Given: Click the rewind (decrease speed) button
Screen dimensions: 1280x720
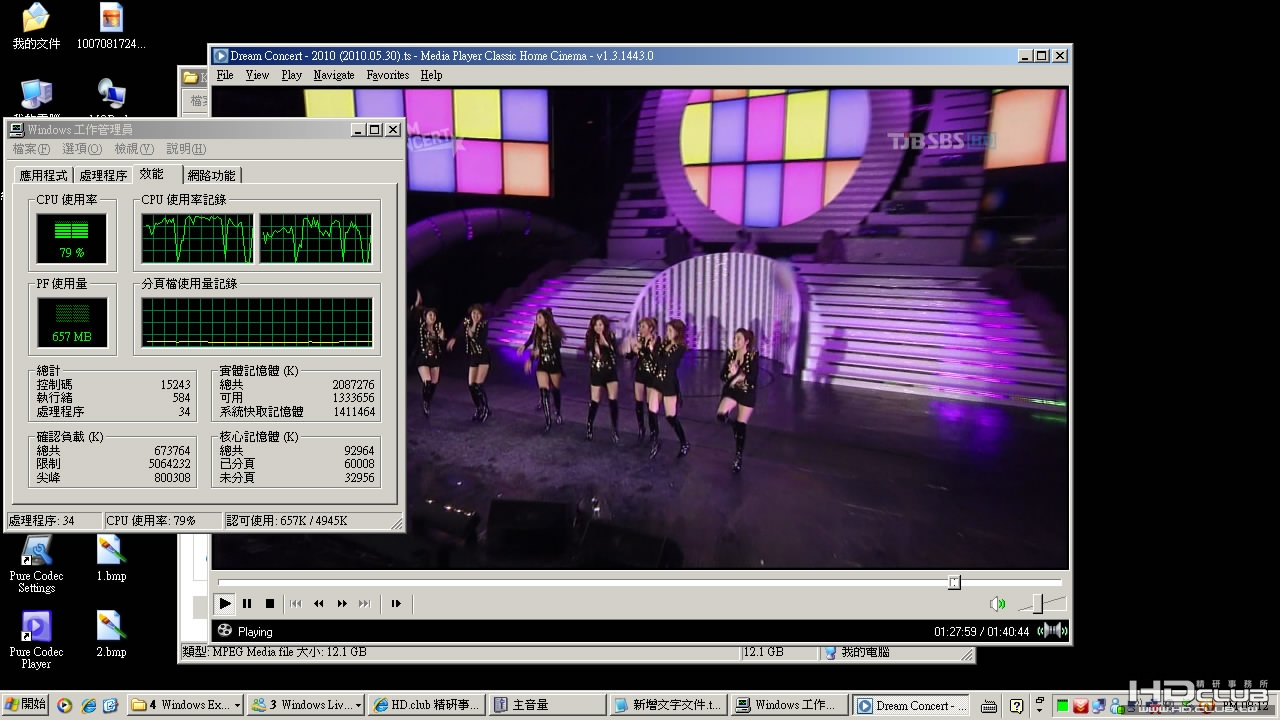Looking at the screenshot, I should click(x=319, y=603).
